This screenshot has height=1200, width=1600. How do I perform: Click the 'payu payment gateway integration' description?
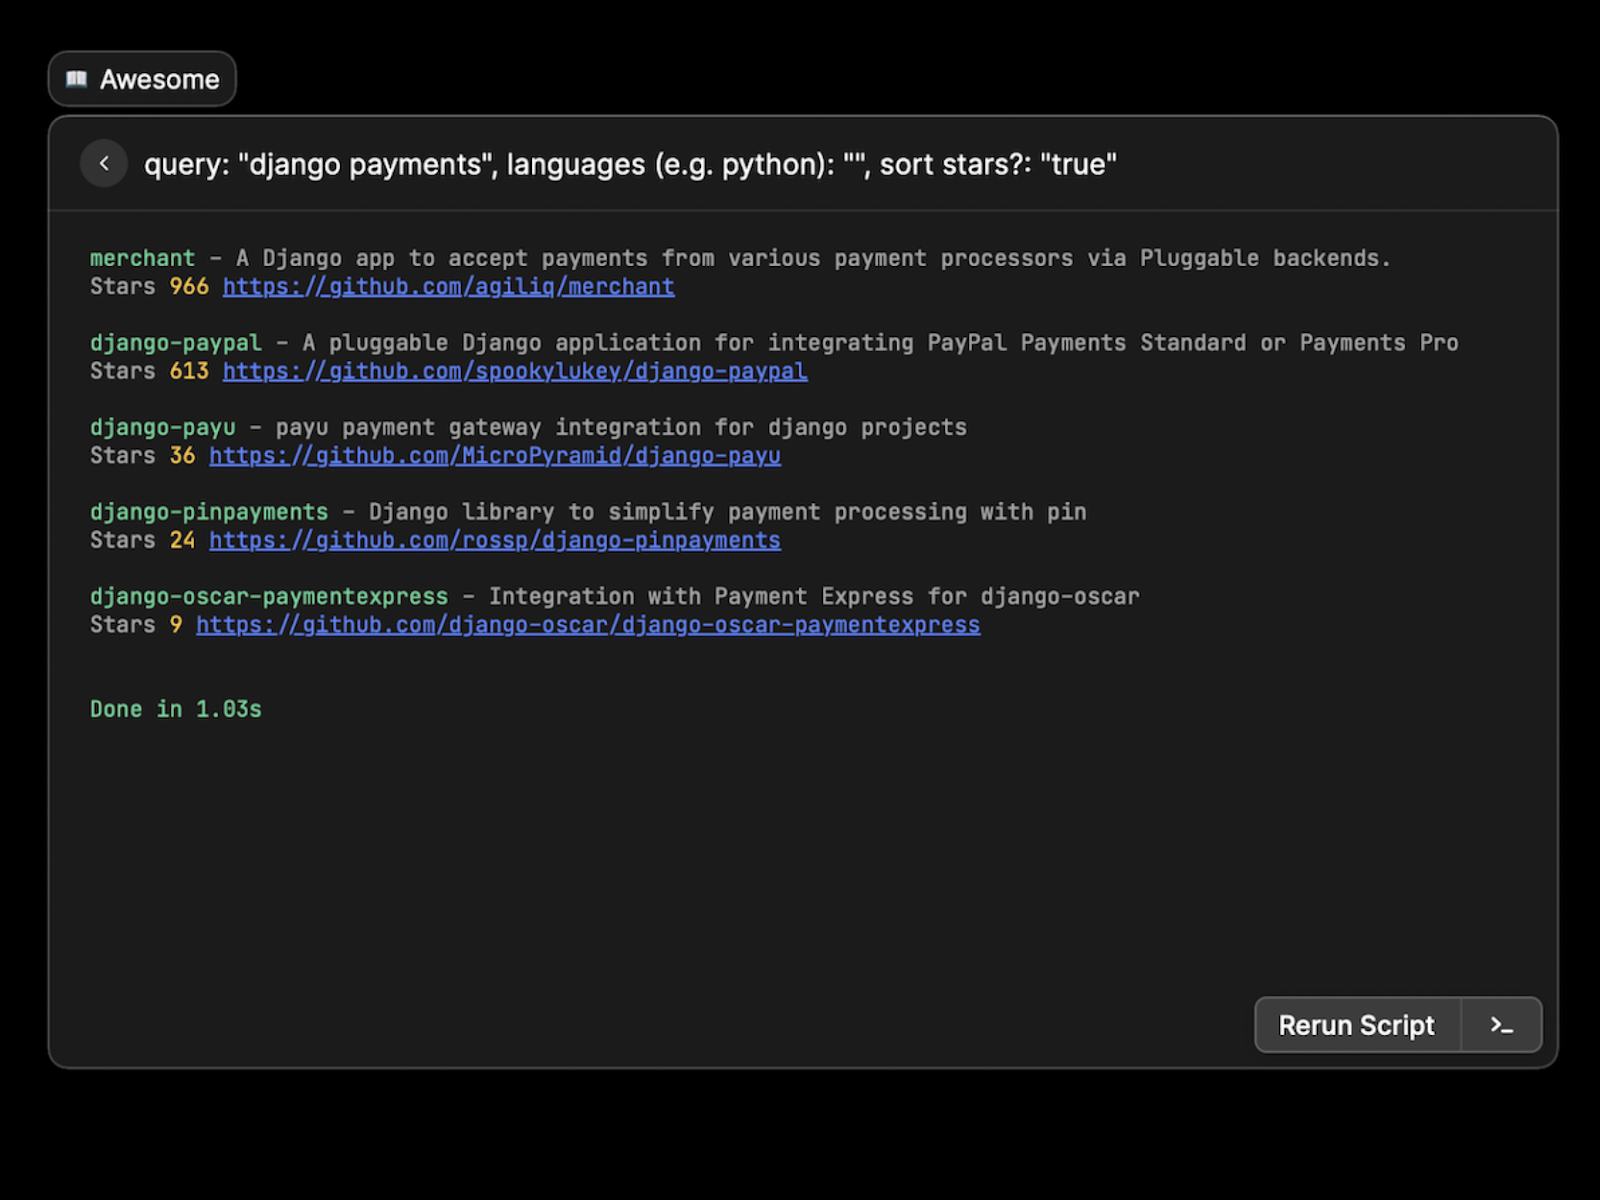point(621,427)
